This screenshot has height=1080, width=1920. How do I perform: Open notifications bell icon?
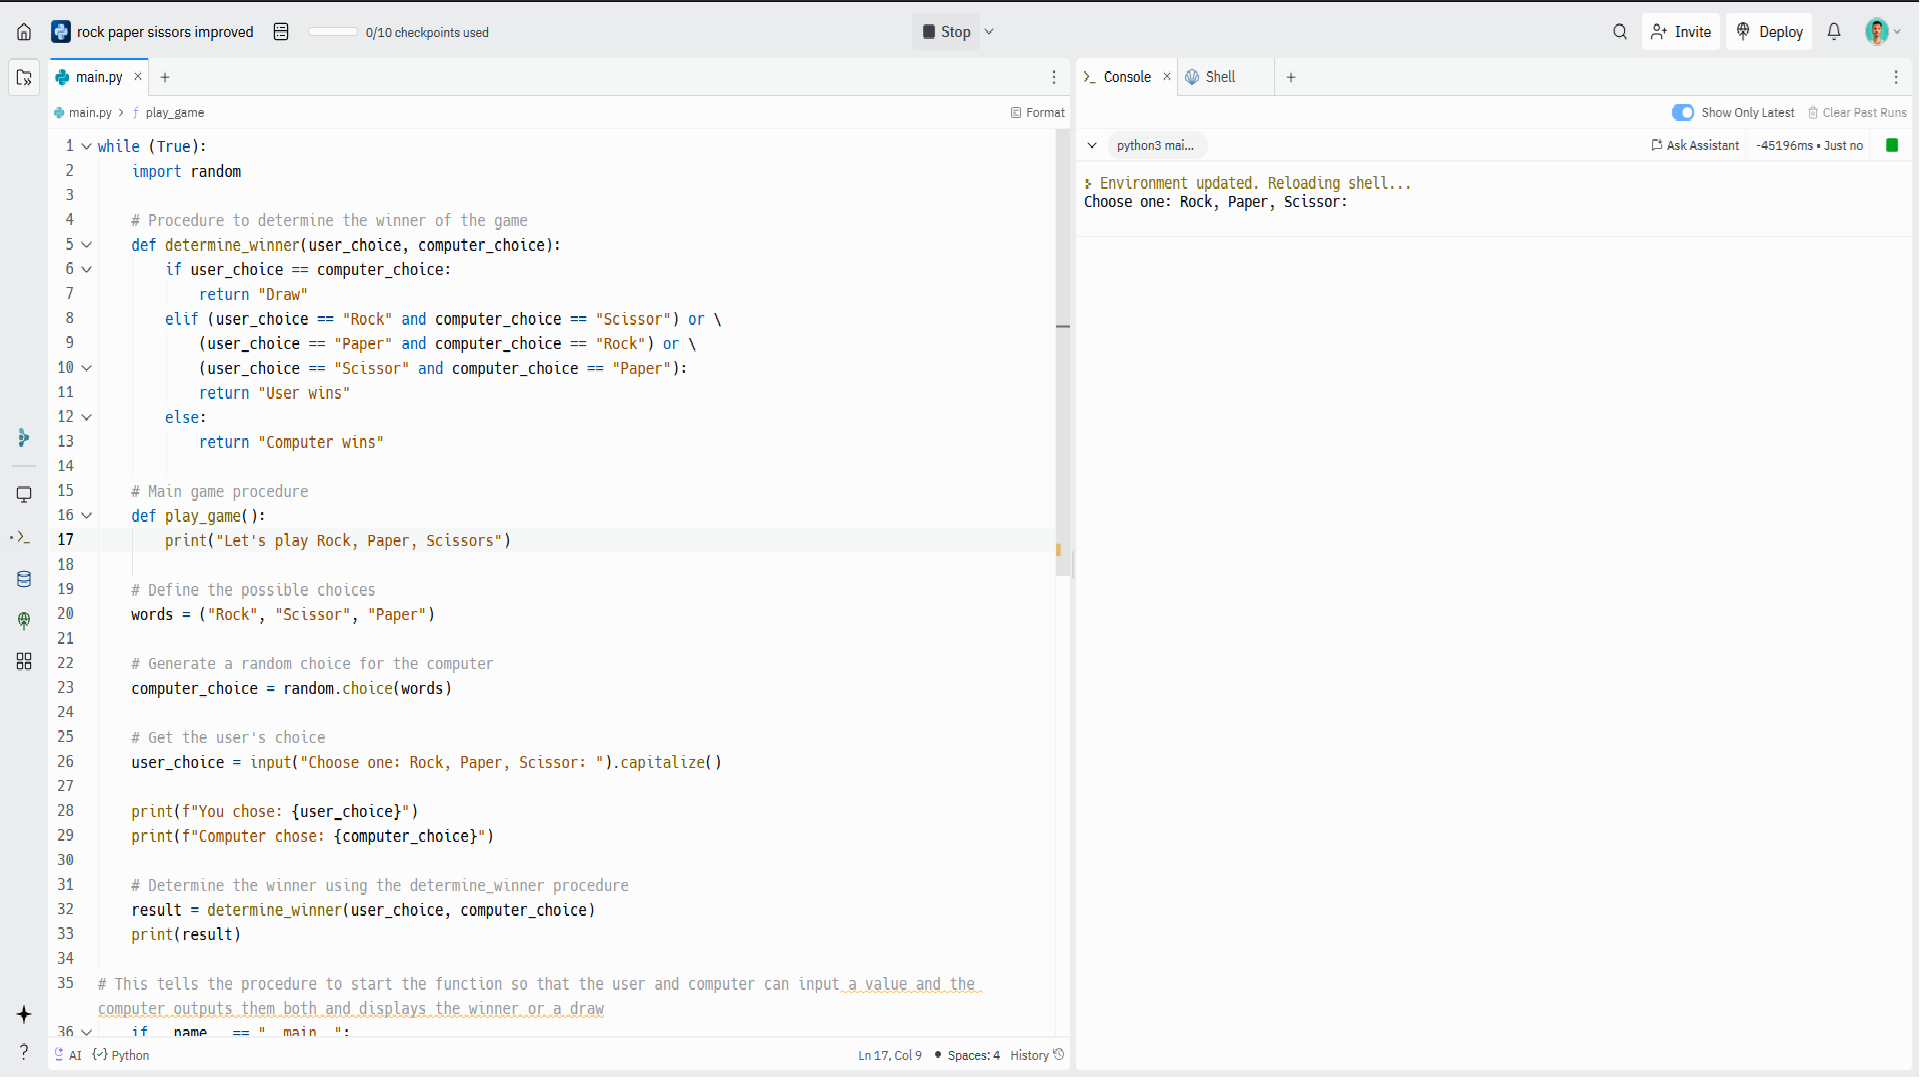[x=1834, y=32]
